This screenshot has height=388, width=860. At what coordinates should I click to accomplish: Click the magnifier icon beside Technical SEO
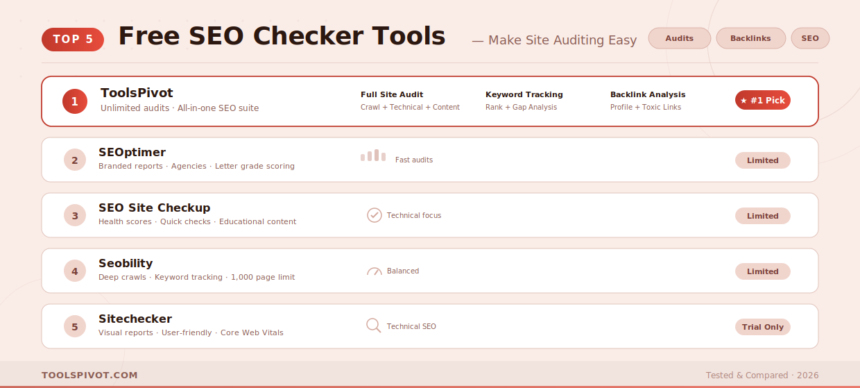374,325
